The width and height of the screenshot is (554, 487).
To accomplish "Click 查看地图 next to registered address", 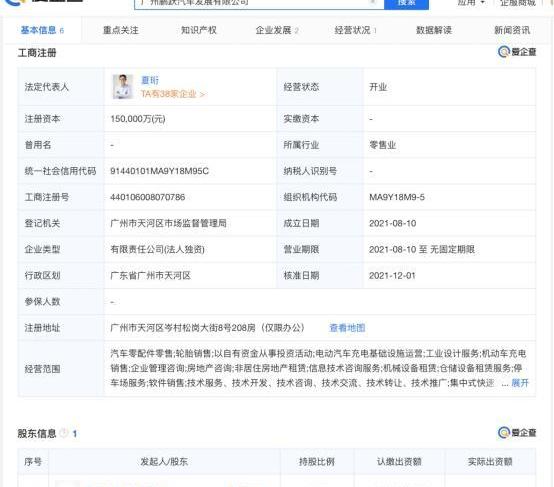I will (347, 328).
